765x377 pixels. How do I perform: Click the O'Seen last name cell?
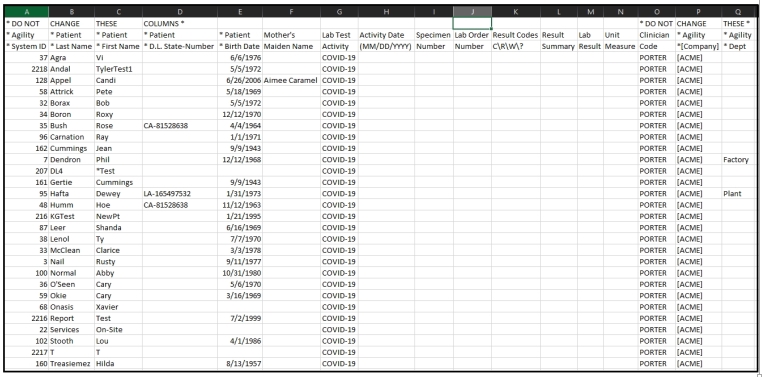coord(71,284)
